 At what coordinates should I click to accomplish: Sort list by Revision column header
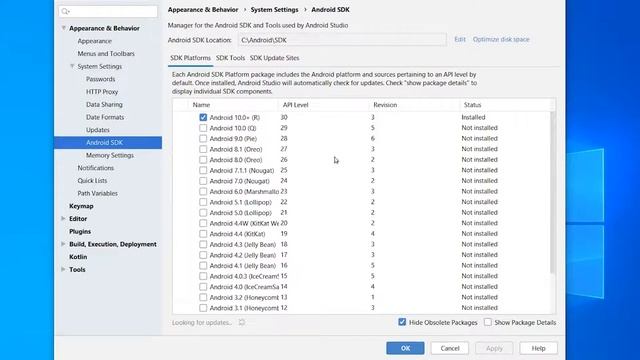point(415,105)
